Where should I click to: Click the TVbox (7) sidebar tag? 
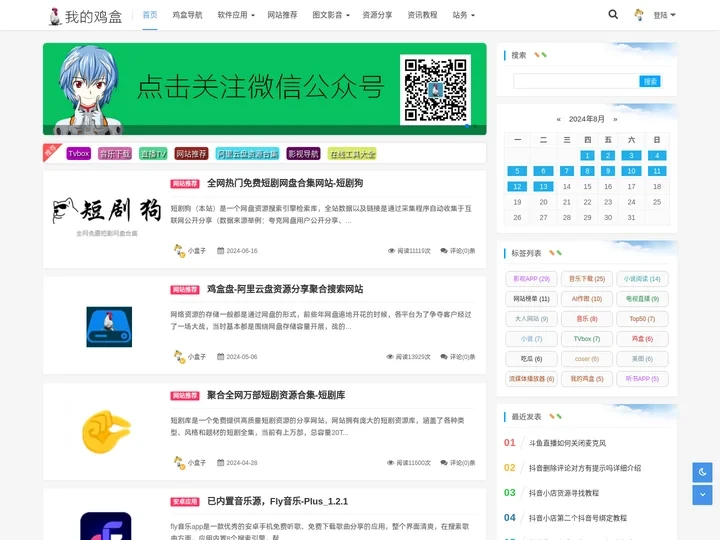pyautogui.click(x=587, y=339)
